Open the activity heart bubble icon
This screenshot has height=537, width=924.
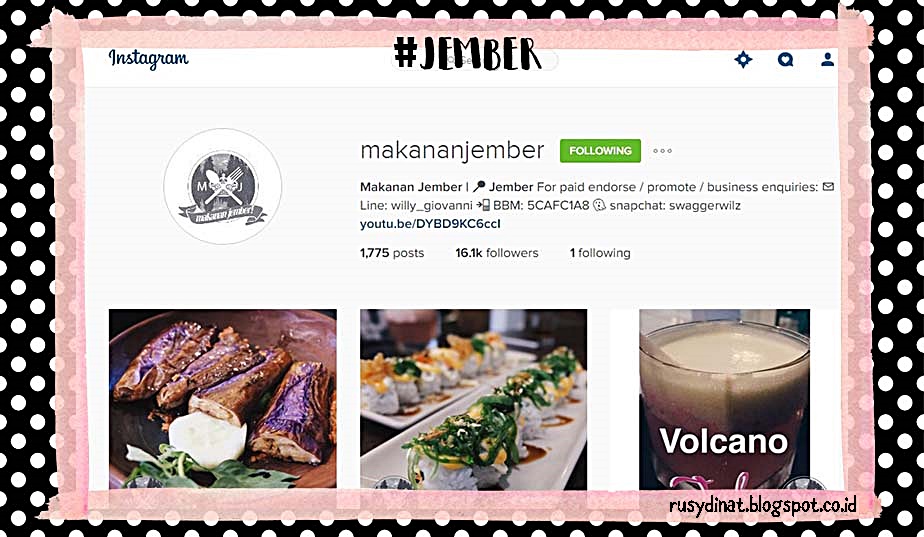coord(786,60)
